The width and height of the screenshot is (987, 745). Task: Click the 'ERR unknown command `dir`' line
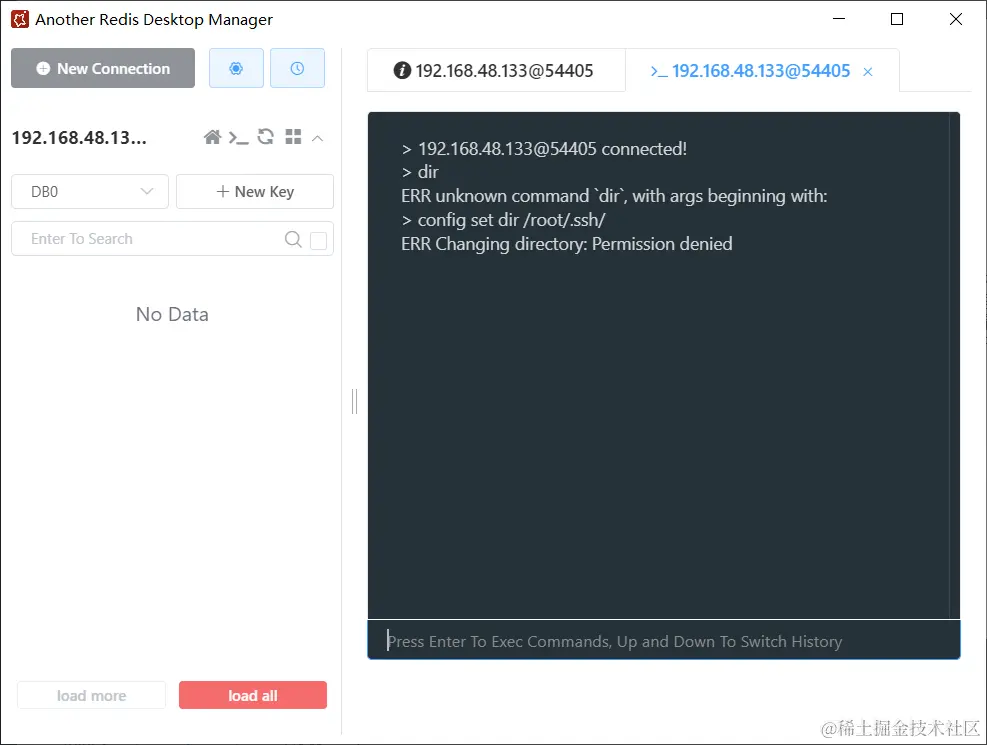point(614,196)
